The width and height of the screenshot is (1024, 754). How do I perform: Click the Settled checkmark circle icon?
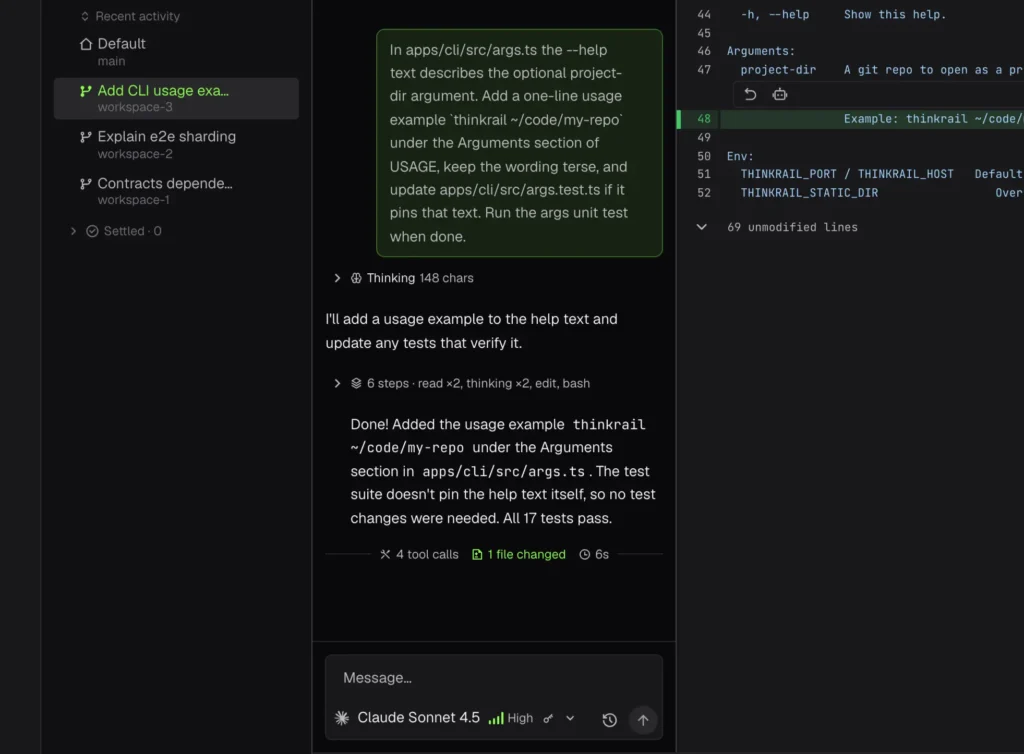point(92,231)
